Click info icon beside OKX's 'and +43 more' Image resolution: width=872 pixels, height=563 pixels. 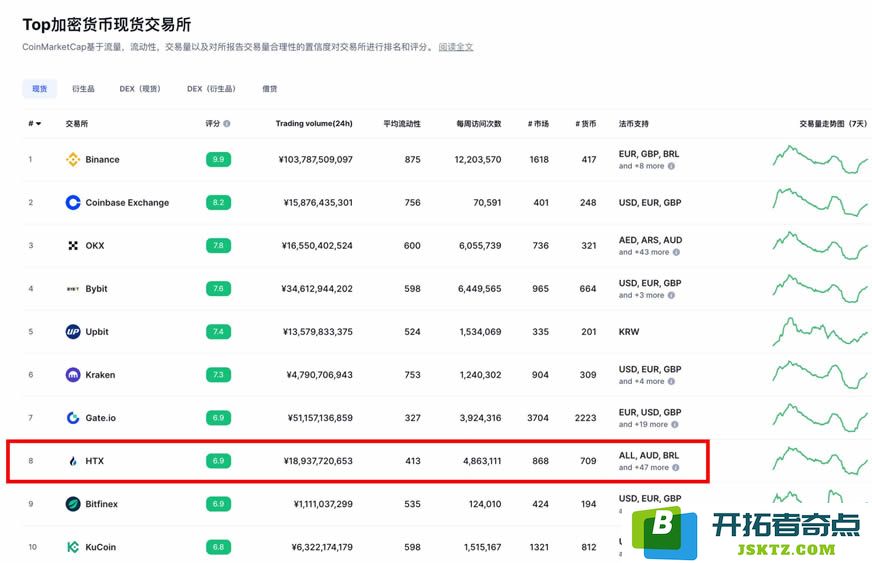pos(676,252)
